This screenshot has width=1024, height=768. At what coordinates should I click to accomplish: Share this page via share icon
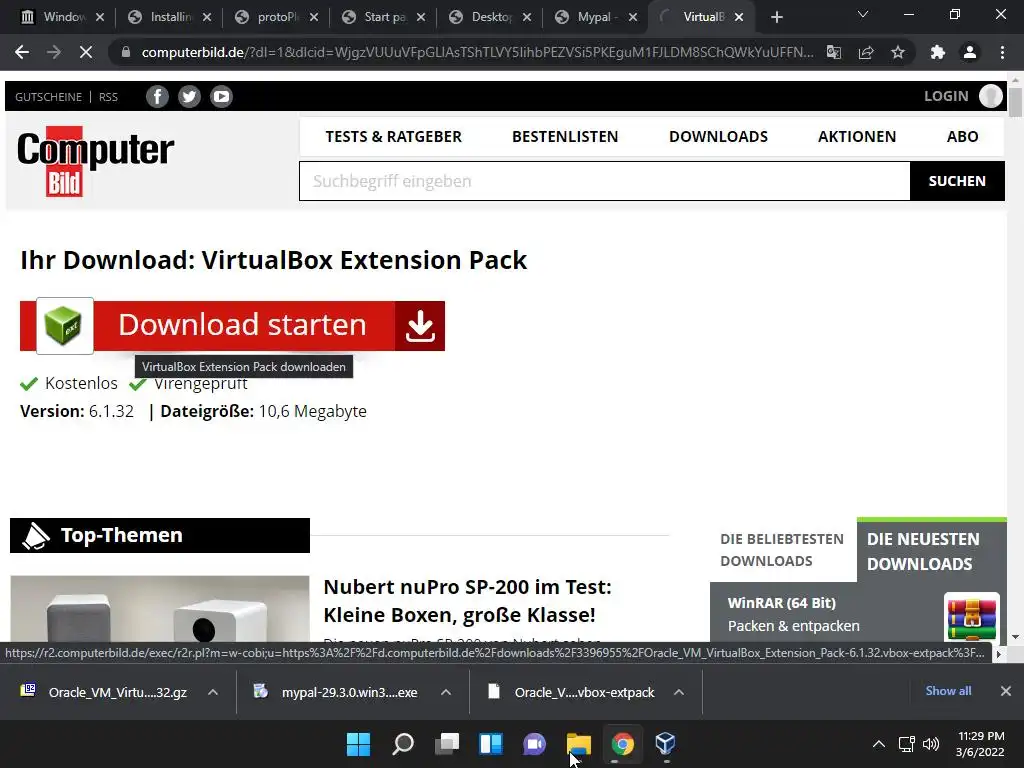[866, 52]
